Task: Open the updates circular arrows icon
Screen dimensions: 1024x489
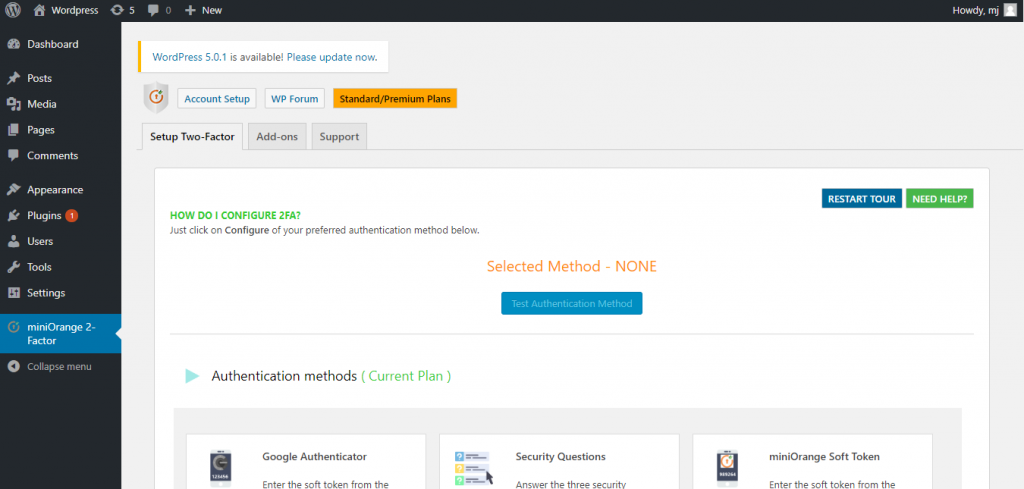Action: (x=117, y=10)
